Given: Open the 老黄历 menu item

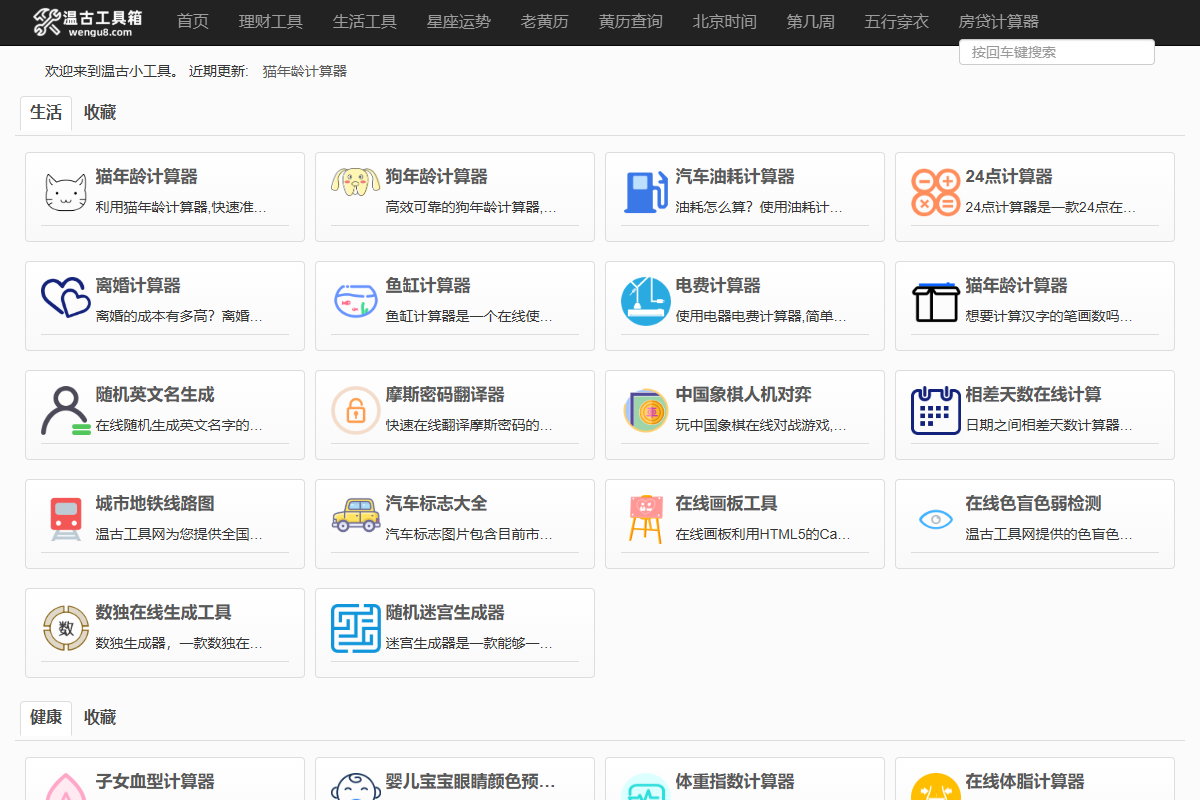Looking at the screenshot, I should (x=544, y=21).
